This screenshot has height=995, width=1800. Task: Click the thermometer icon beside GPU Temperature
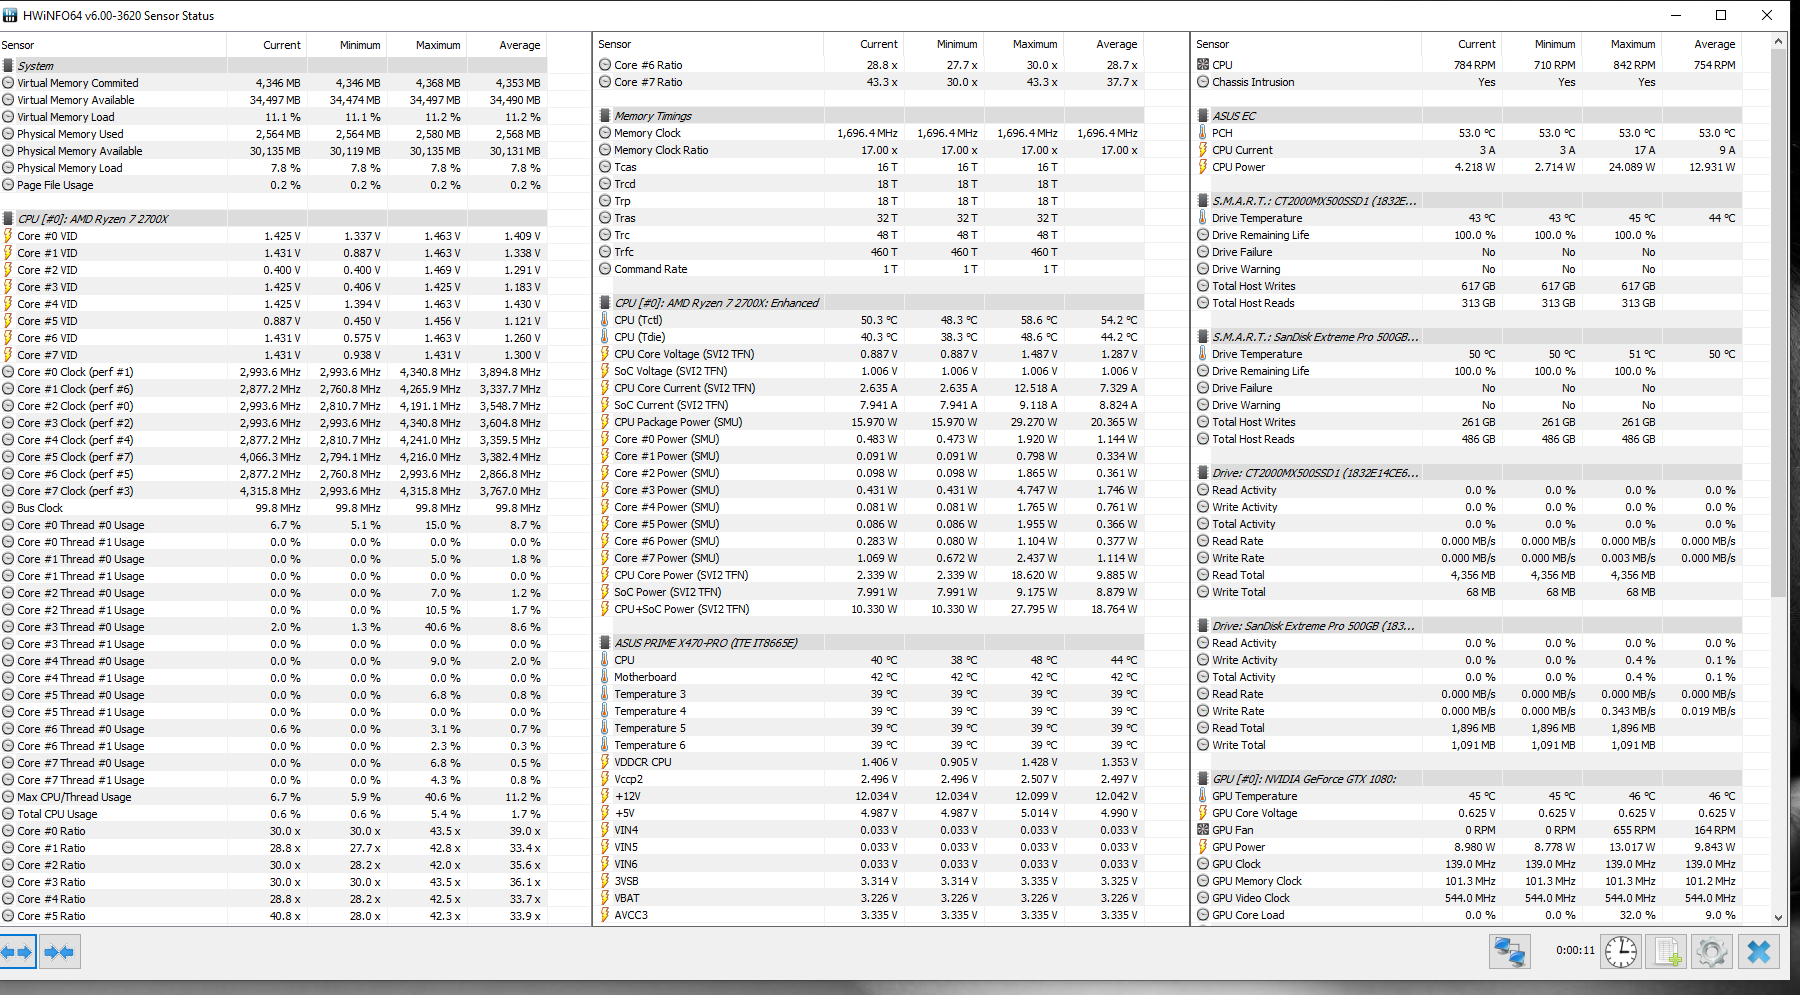(x=1203, y=796)
